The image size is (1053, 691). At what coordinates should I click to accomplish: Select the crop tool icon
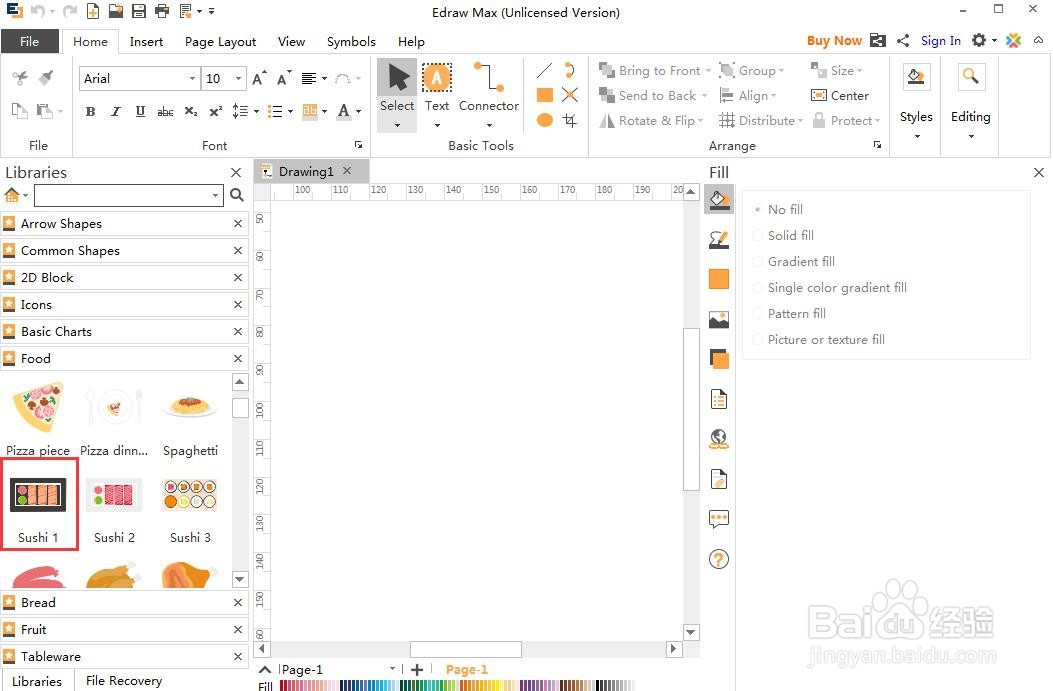(x=569, y=120)
